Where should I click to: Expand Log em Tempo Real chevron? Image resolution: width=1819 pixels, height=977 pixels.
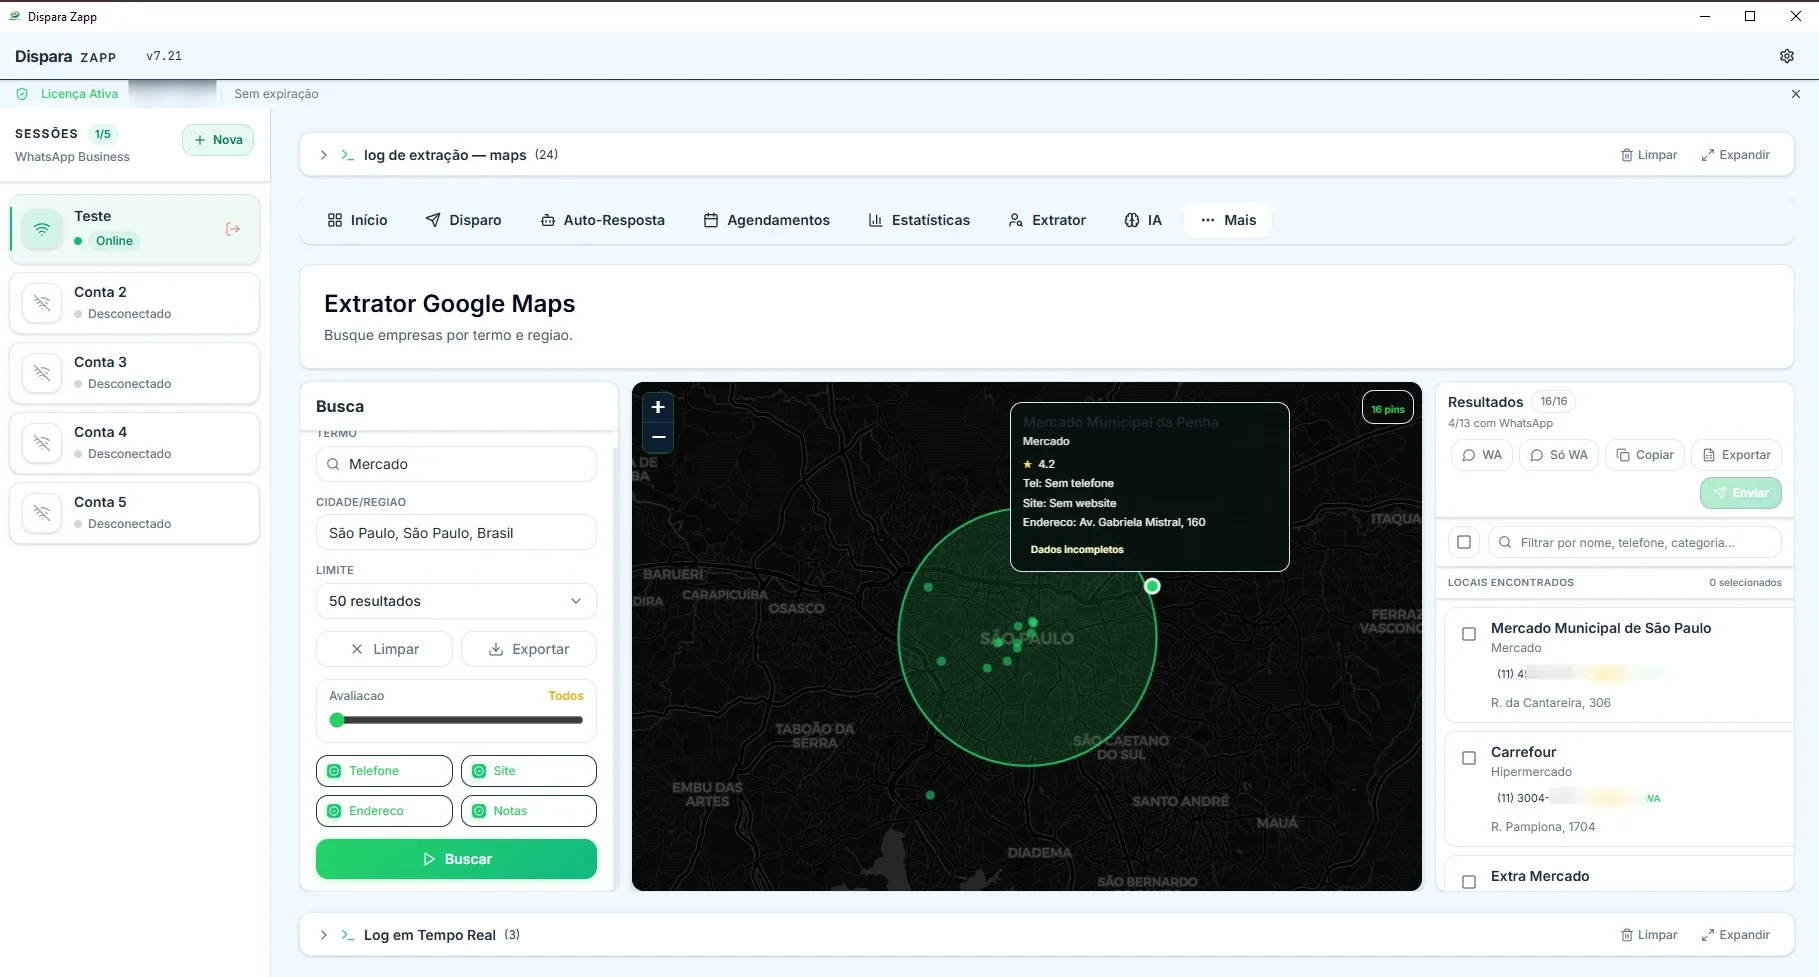tap(323, 935)
